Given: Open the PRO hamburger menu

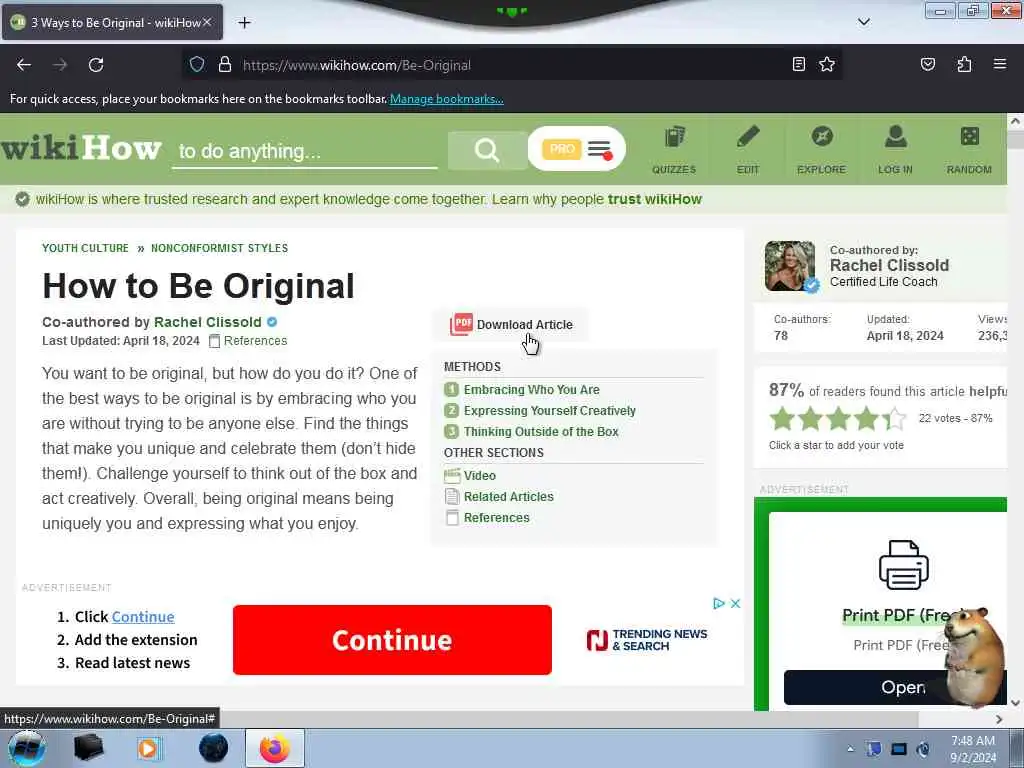Looking at the screenshot, I should tap(599, 150).
